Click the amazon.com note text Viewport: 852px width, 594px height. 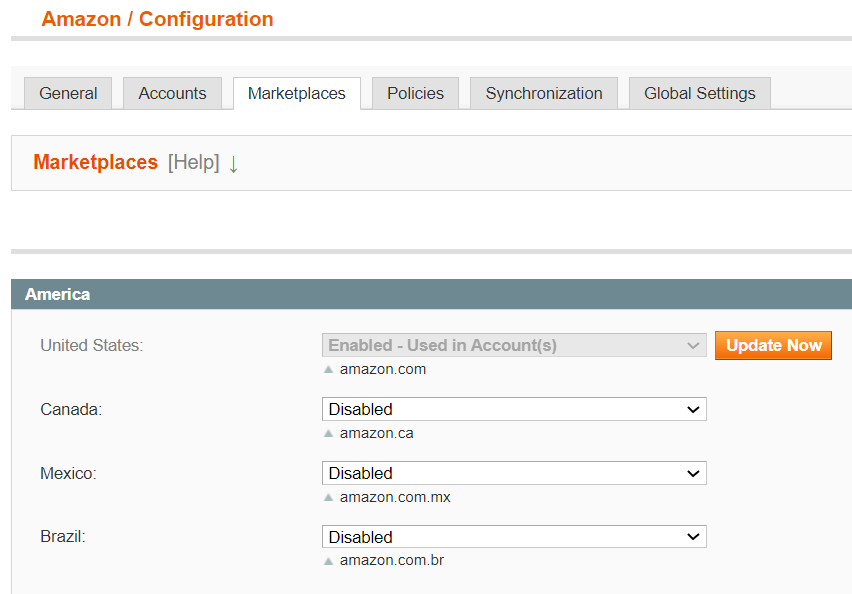click(383, 370)
